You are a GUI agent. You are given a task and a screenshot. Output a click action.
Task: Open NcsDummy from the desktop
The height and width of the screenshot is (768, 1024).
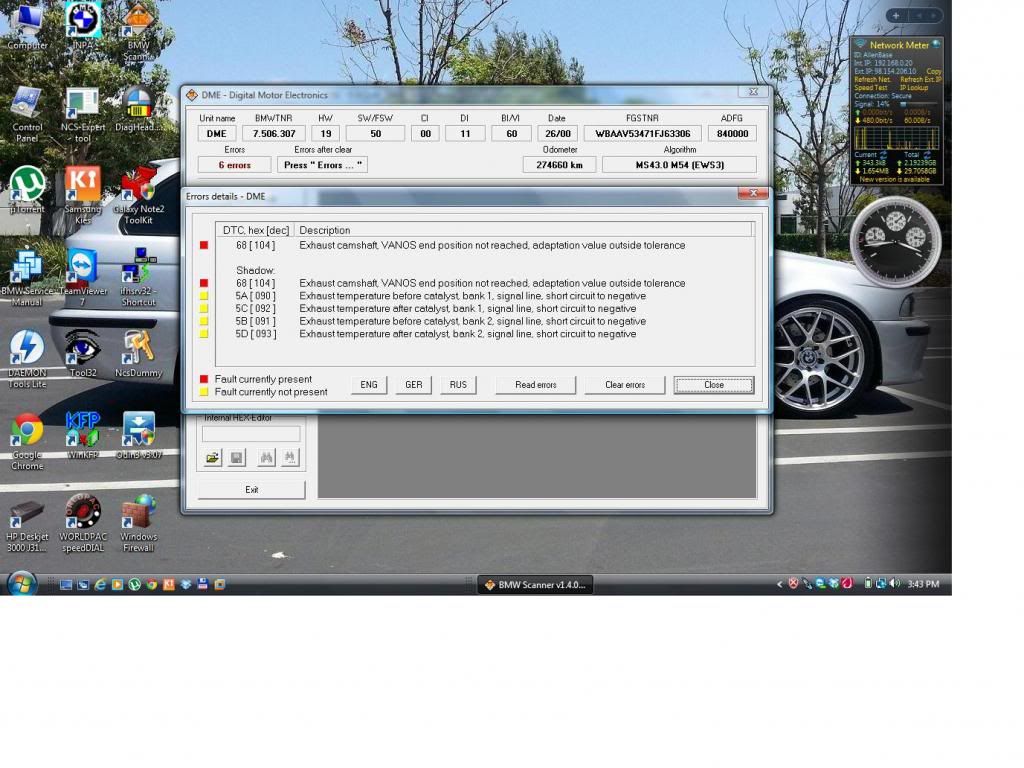(138, 349)
